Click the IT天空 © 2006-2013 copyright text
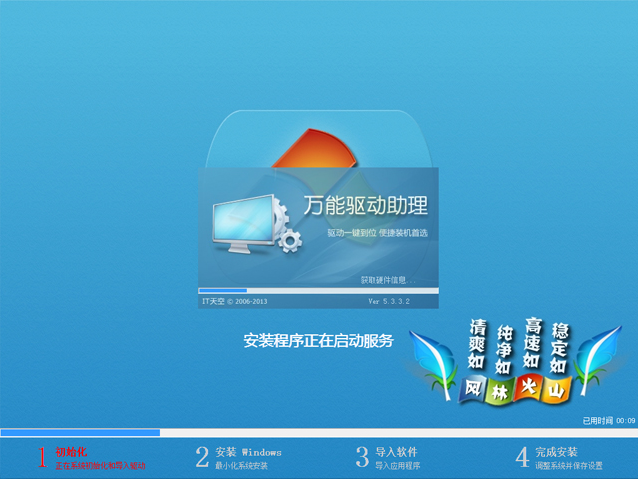 pos(235,301)
